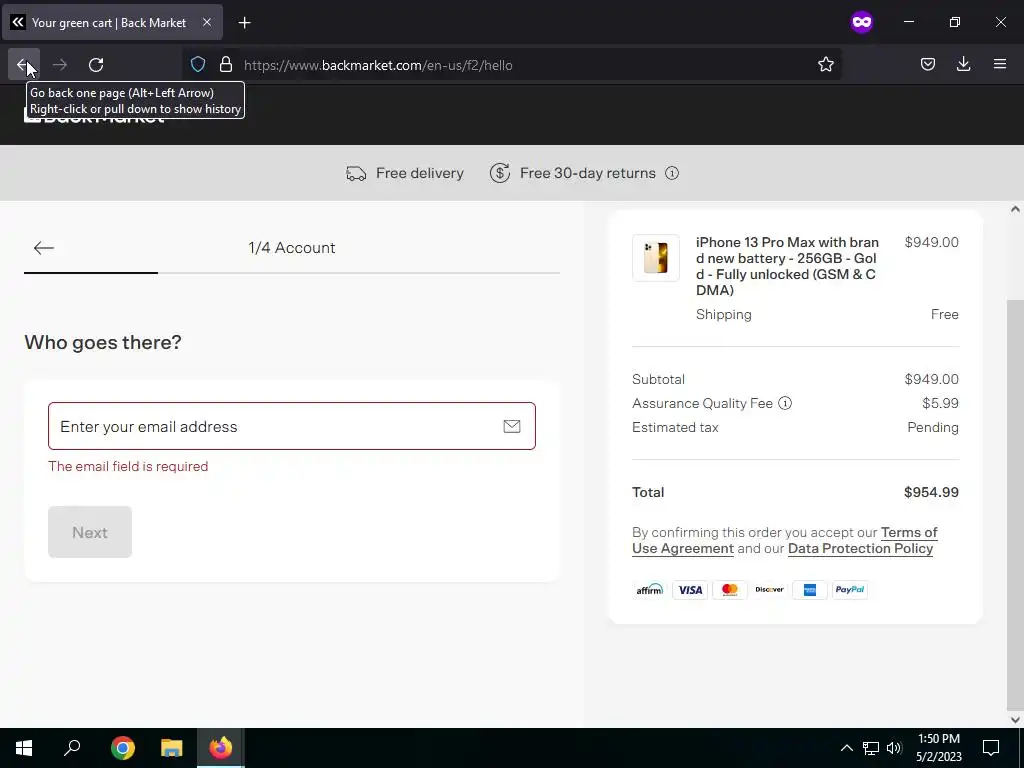
Task: Click the Free 30-day returns dollar icon
Action: tap(500, 174)
